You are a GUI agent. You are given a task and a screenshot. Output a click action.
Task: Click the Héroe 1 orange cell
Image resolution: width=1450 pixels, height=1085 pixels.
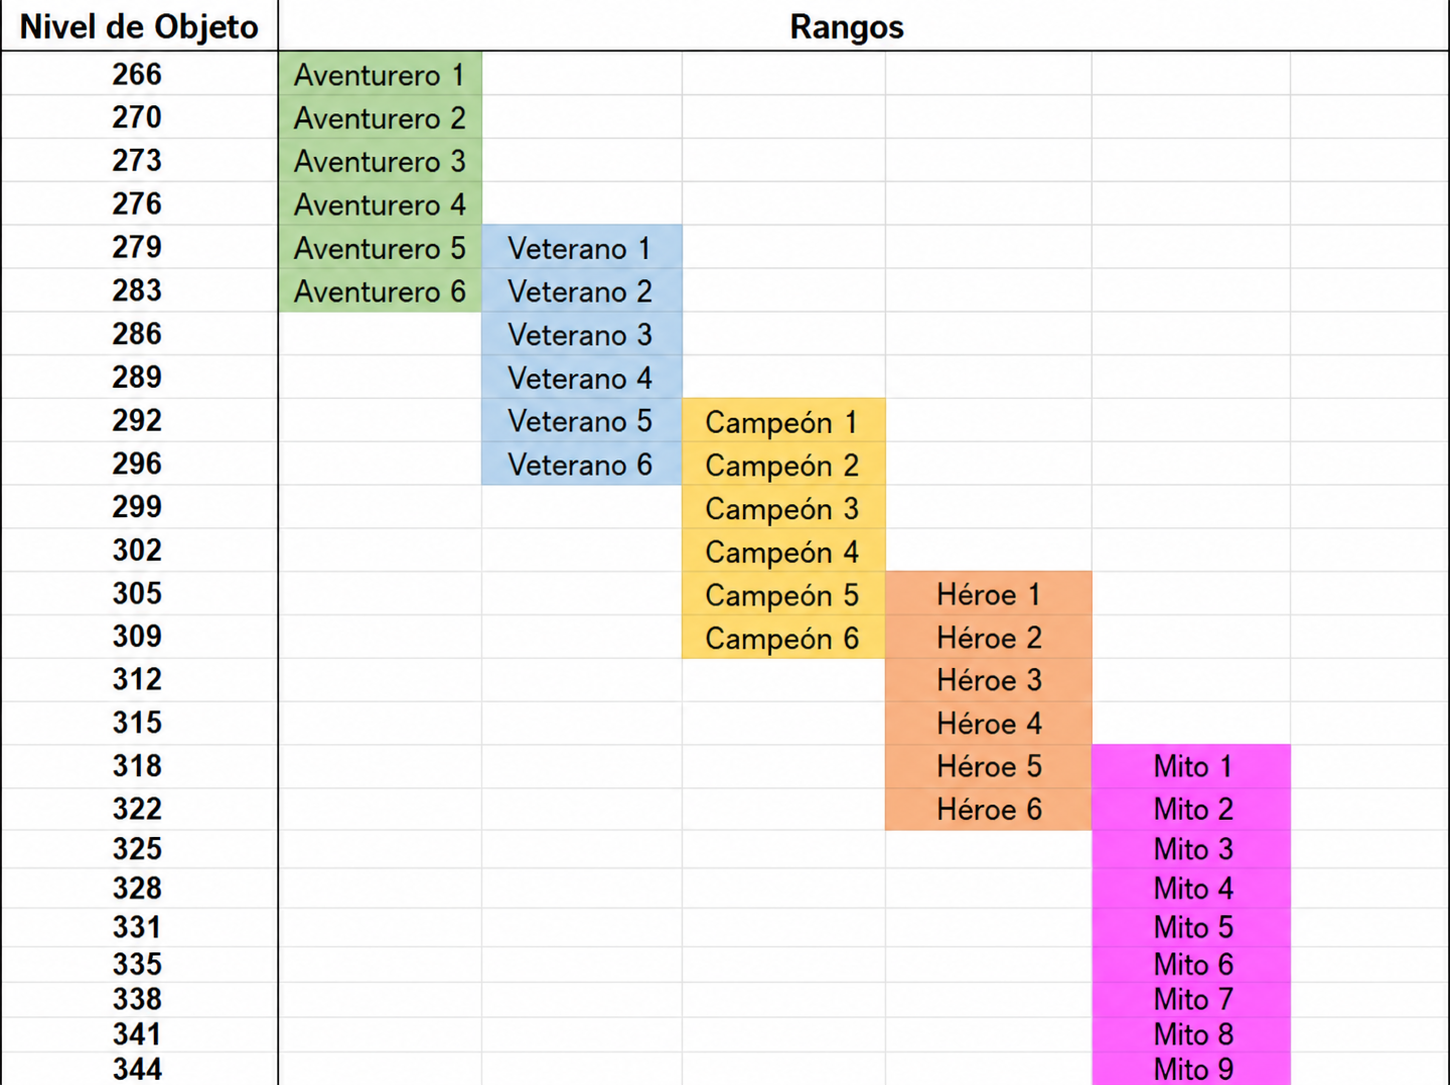pos(988,594)
